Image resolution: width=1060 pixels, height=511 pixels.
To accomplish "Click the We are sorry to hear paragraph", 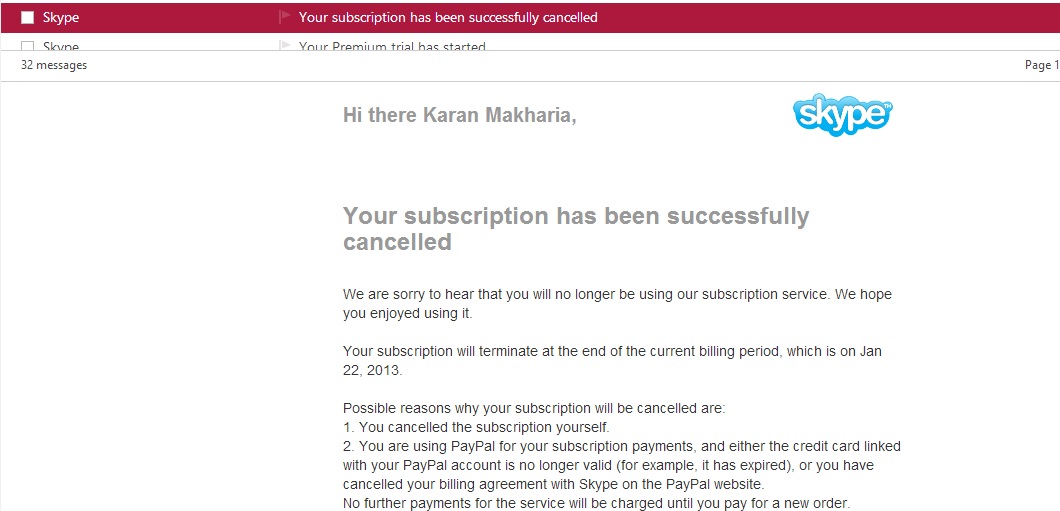I will click(x=617, y=304).
